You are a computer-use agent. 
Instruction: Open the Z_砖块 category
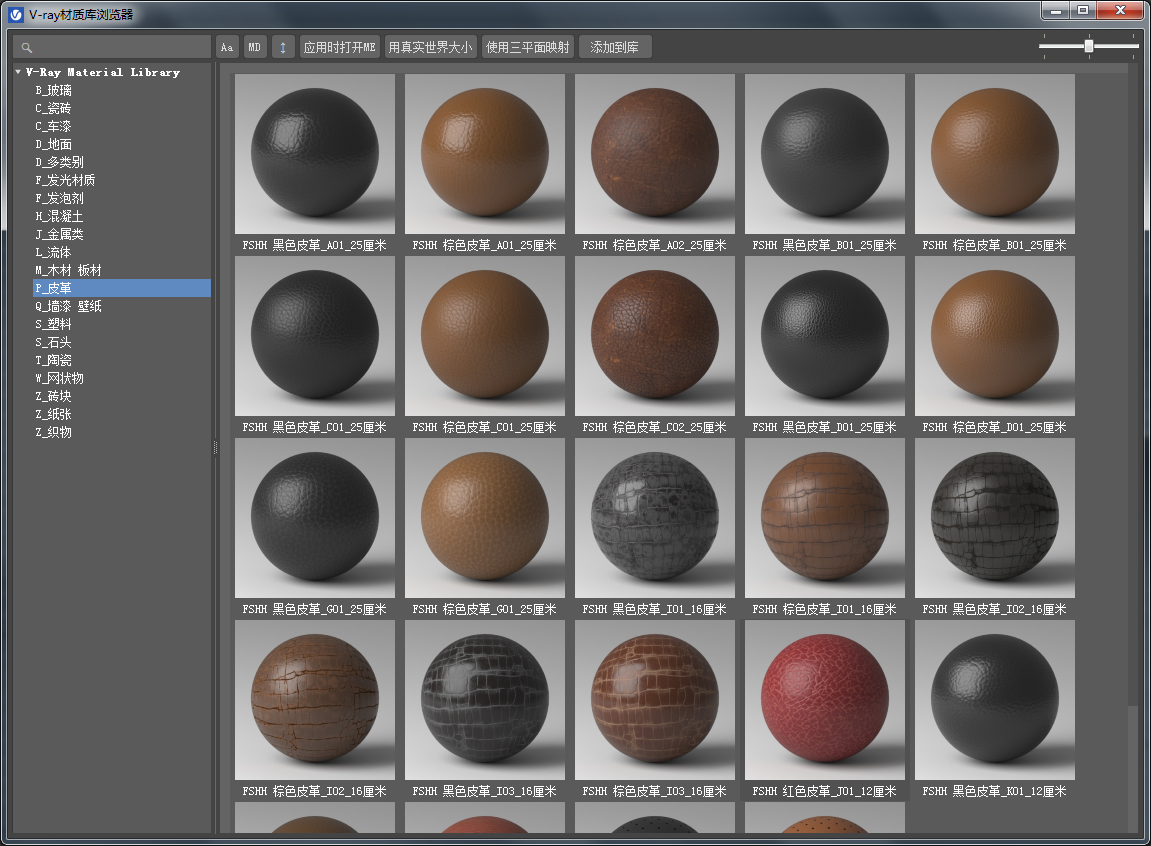click(x=54, y=396)
